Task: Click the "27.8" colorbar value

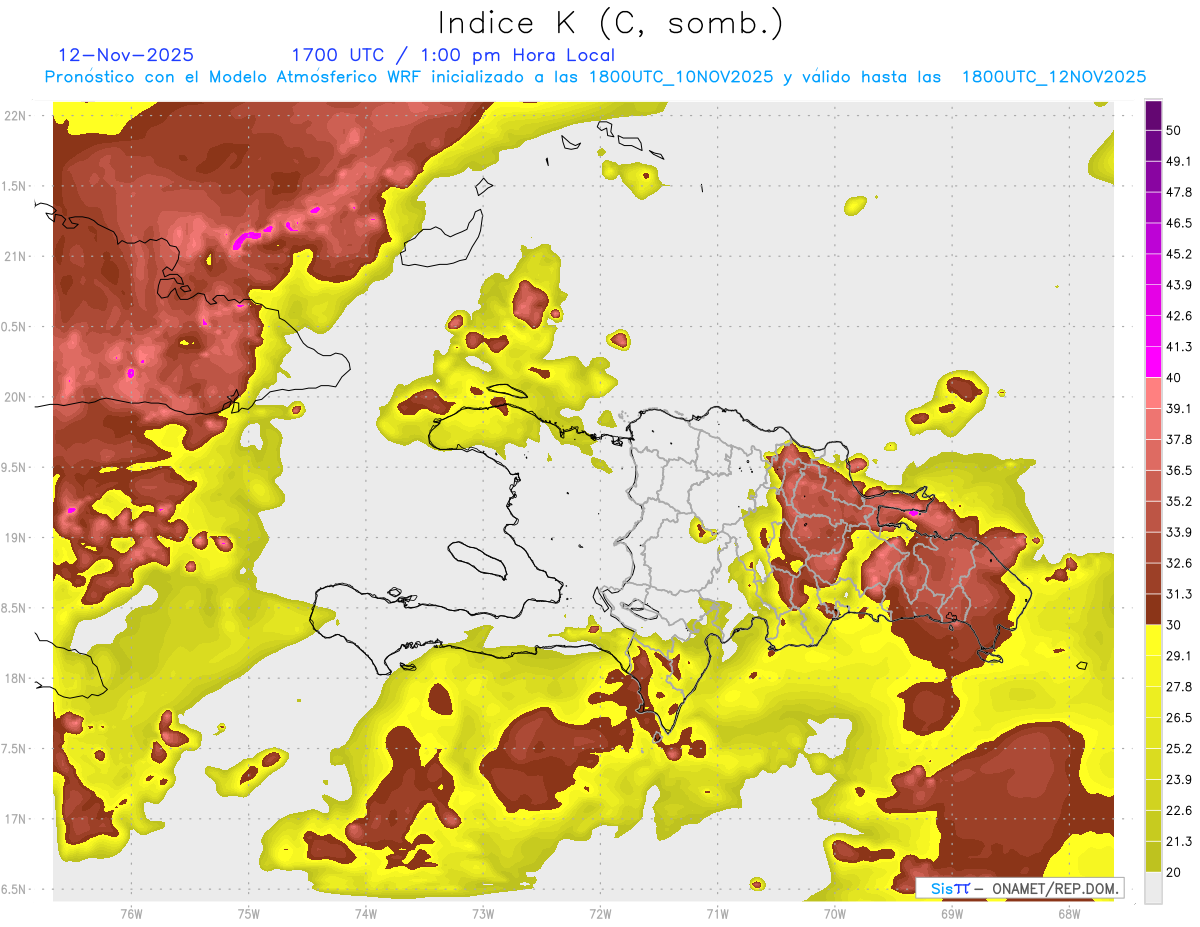Action: [x=1179, y=687]
